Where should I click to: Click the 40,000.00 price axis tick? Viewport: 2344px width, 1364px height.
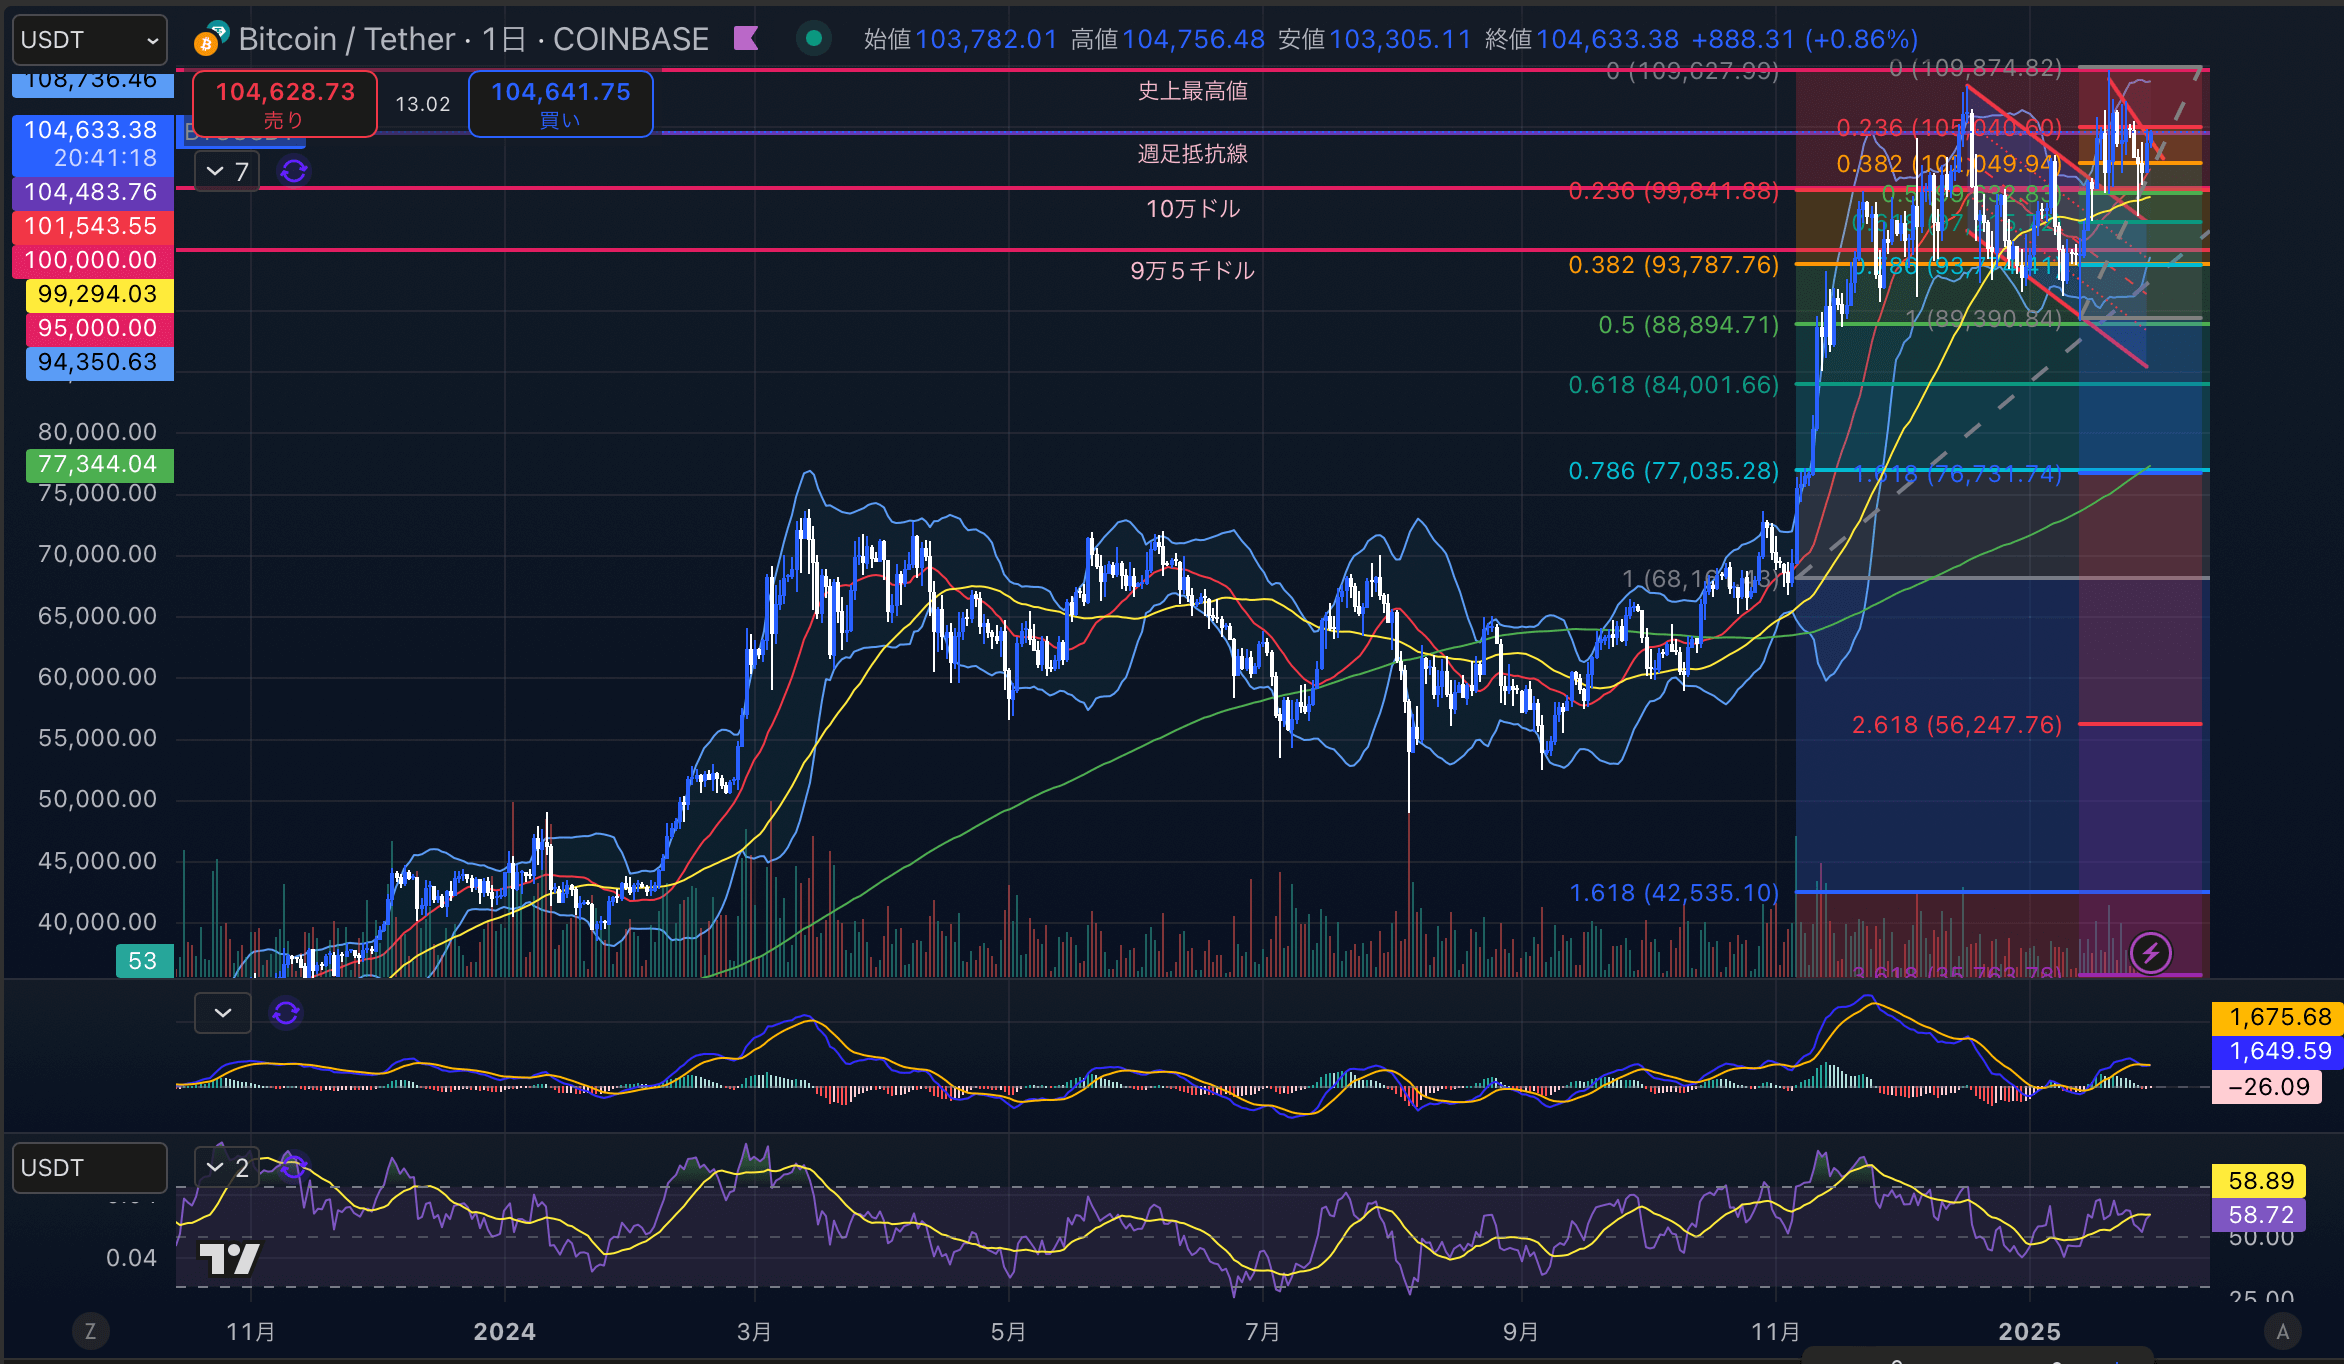pos(97,922)
